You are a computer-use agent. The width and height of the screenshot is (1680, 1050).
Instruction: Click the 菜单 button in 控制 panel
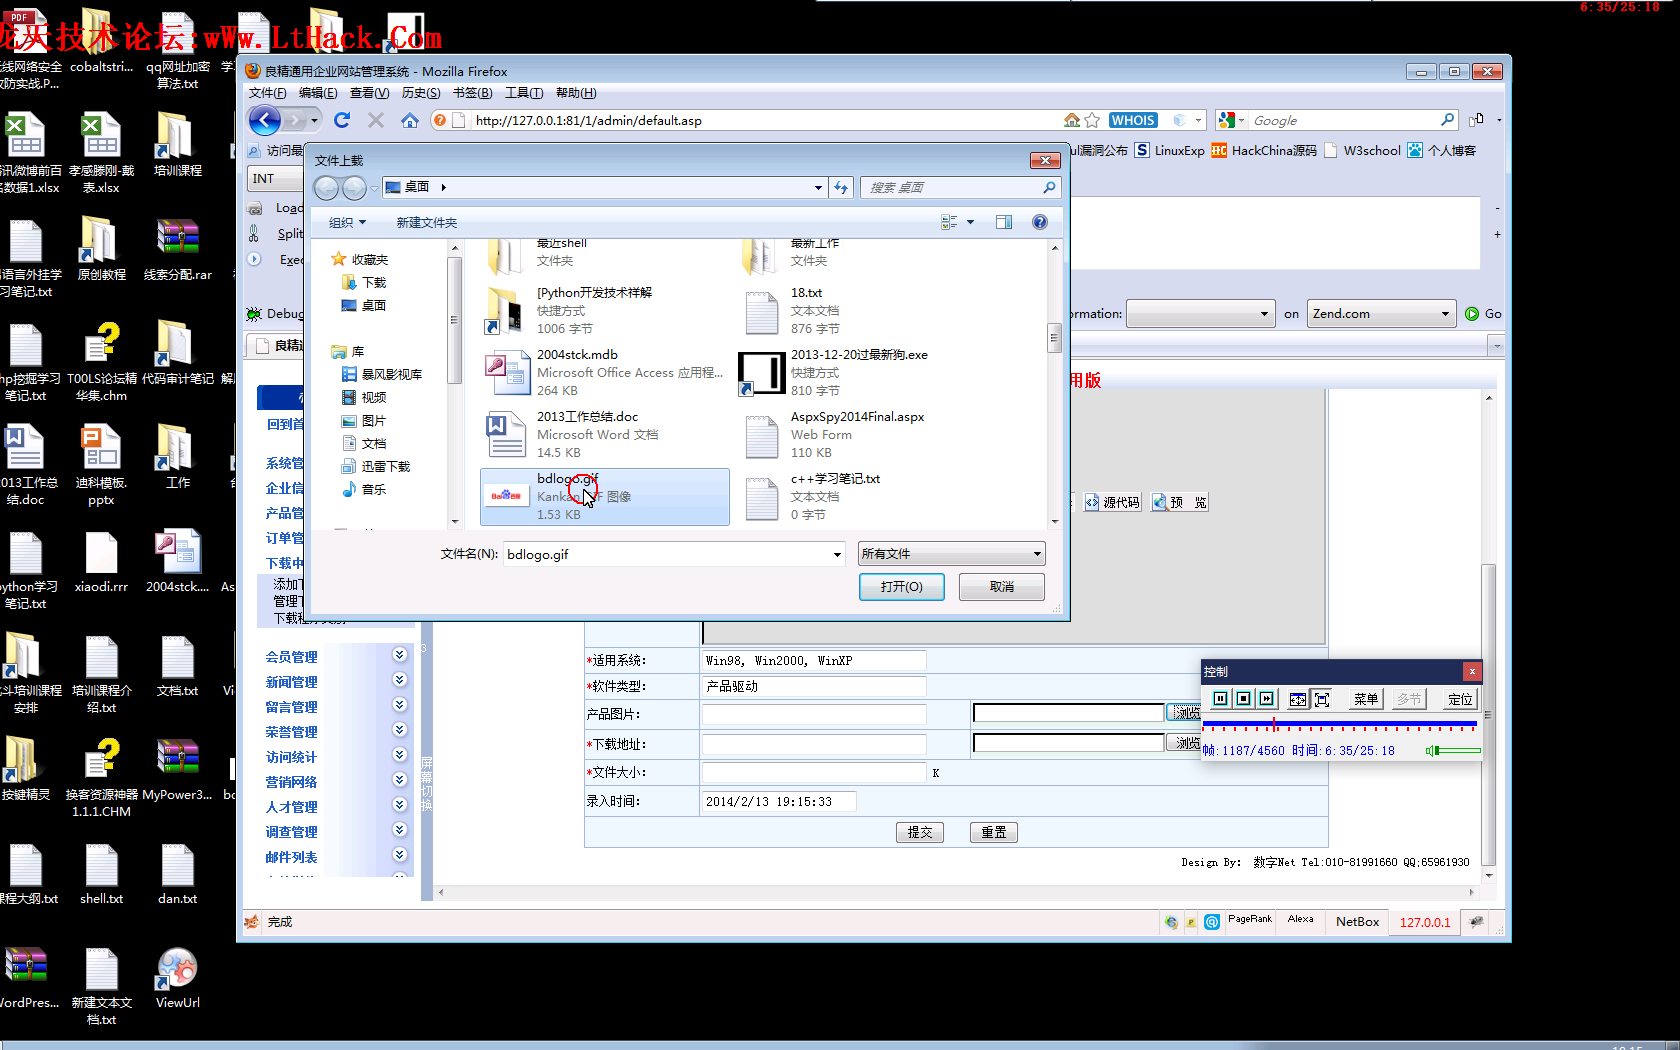click(x=1366, y=699)
